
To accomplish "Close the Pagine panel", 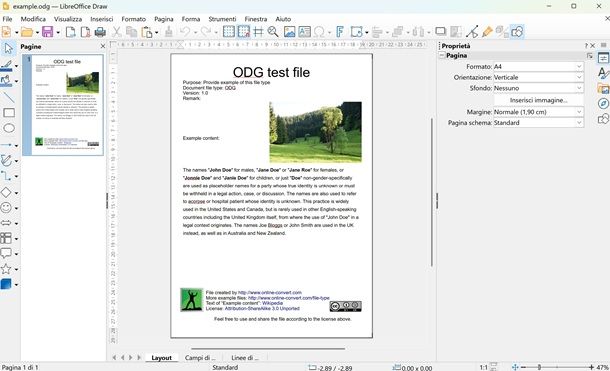I will pyautogui.click(x=103, y=46).
